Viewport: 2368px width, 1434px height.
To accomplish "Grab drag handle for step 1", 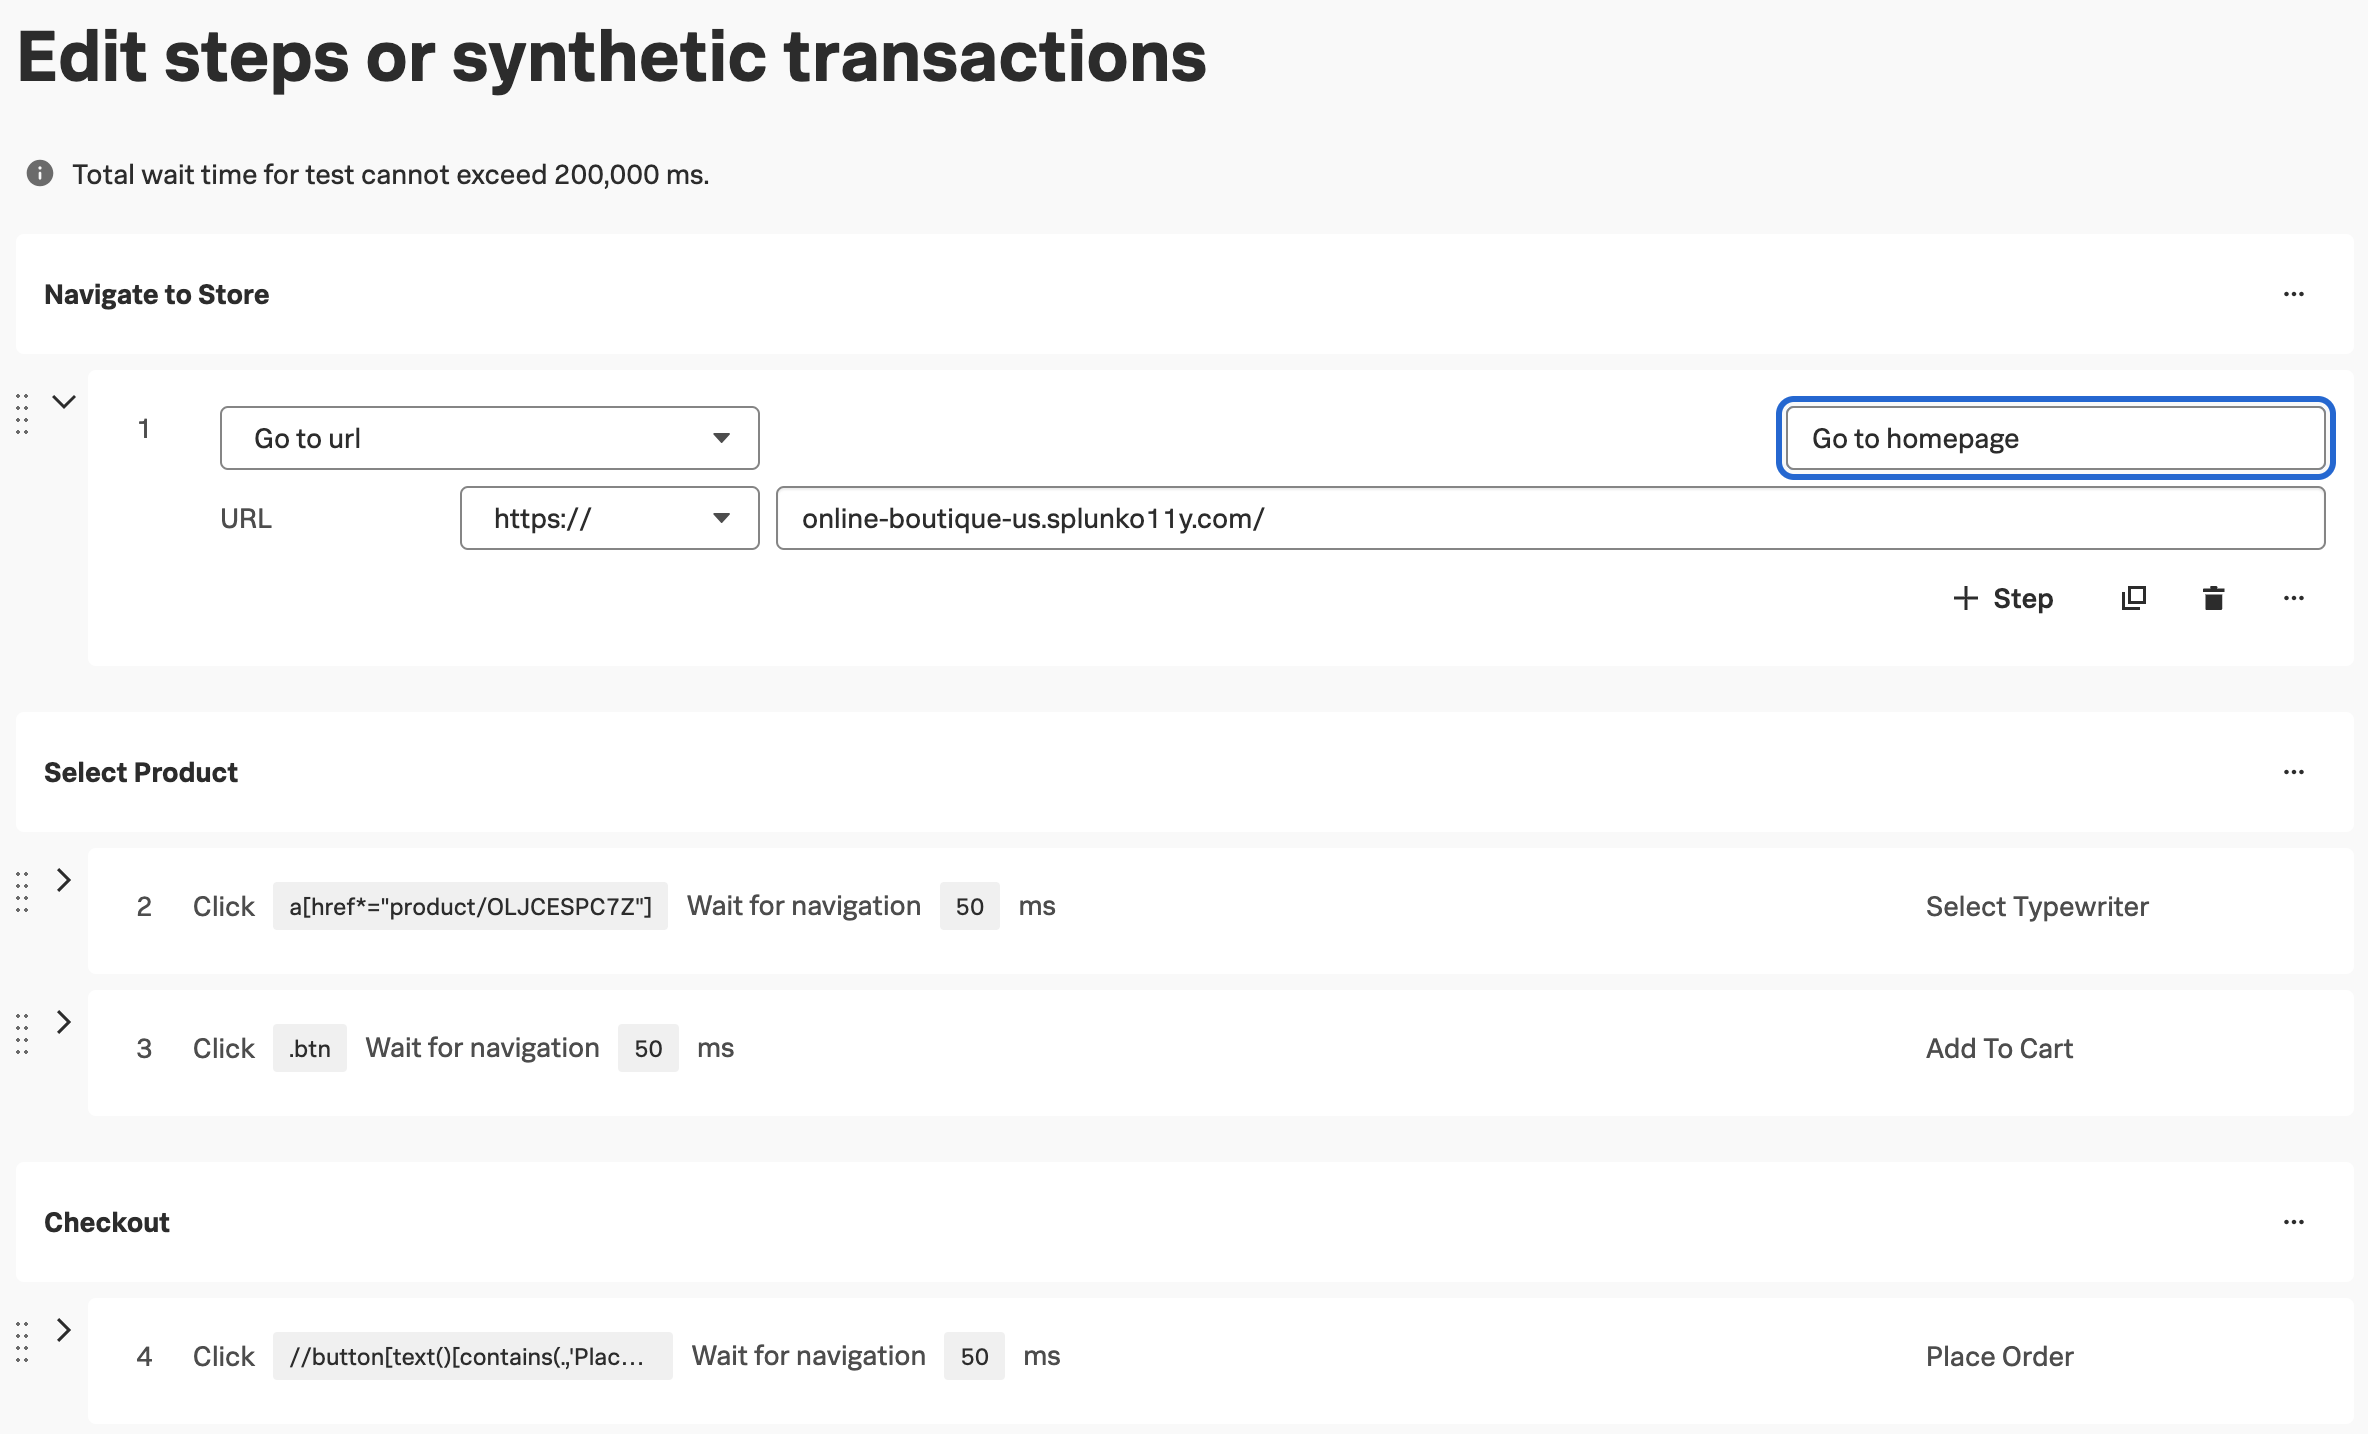I will click(x=22, y=414).
